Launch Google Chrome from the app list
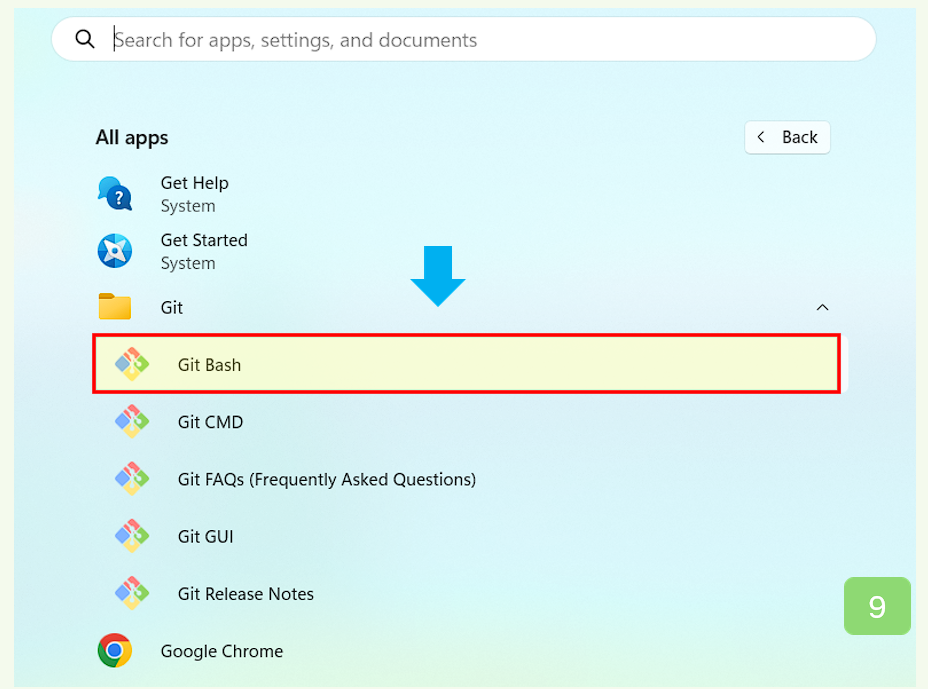 point(222,651)
